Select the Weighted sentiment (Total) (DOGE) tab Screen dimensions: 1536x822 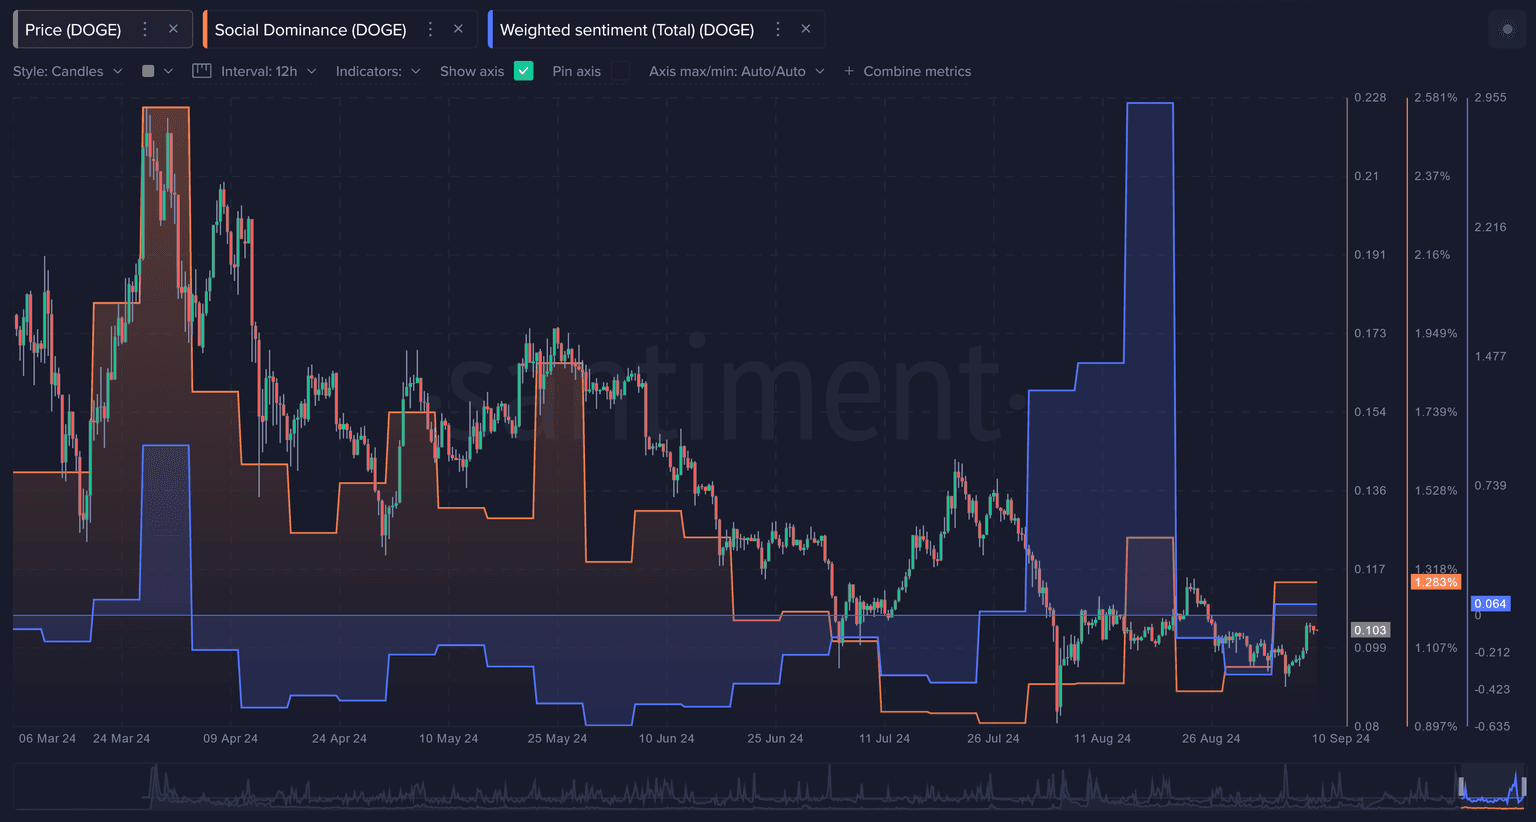626,30
